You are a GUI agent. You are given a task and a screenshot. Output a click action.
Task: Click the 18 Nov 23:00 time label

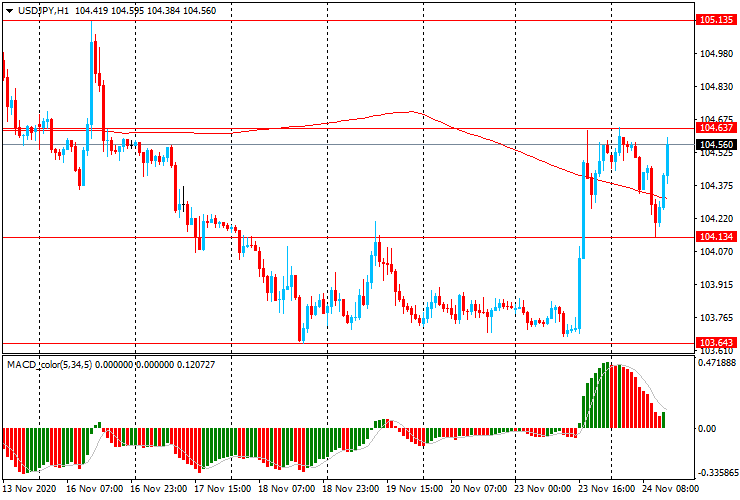(350, 488)
